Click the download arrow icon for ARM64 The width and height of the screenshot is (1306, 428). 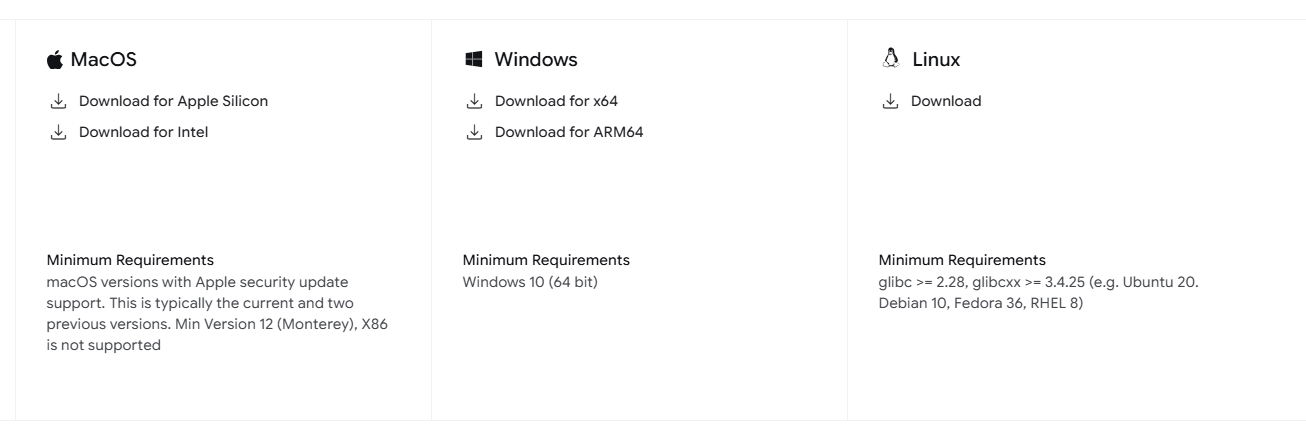click(x=474, y=132)
